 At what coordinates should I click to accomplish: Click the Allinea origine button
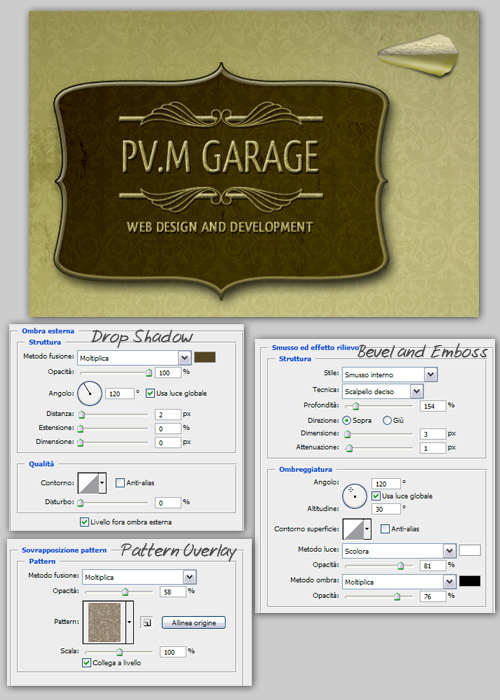(x=194, y=623)
